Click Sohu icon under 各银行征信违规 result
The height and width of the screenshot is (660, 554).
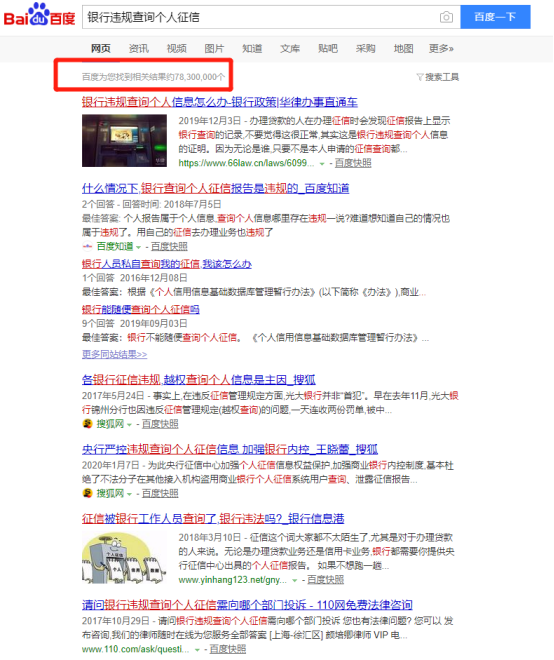[88, 424]
